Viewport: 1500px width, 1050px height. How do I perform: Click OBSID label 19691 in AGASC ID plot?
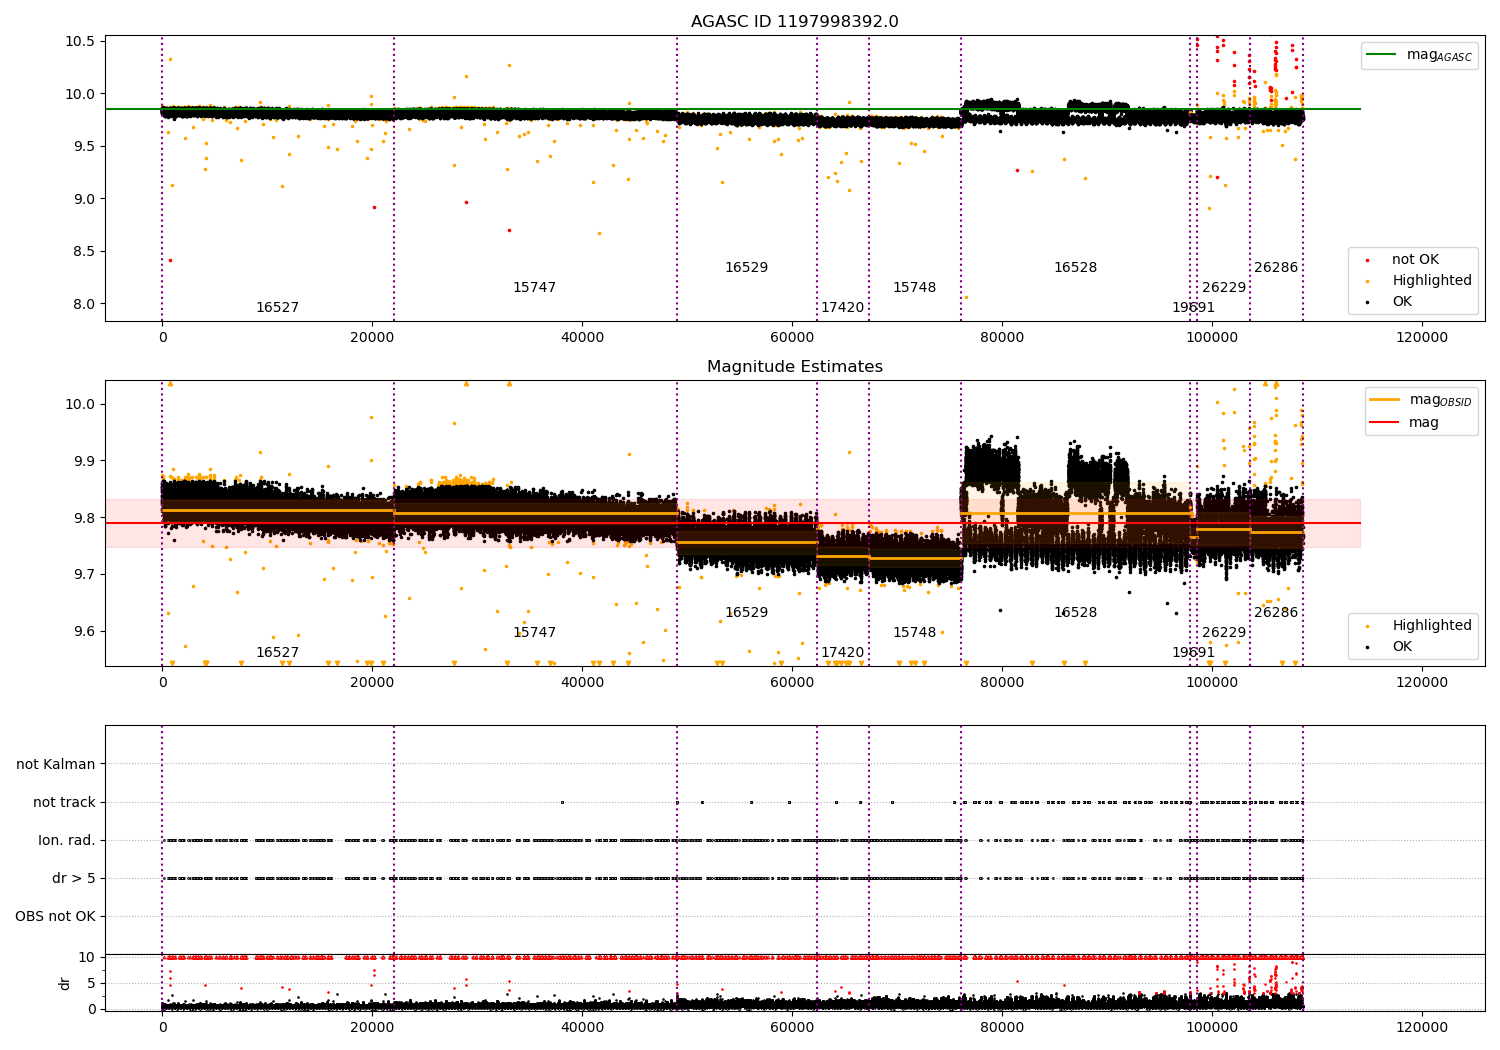pos(1193,308)
